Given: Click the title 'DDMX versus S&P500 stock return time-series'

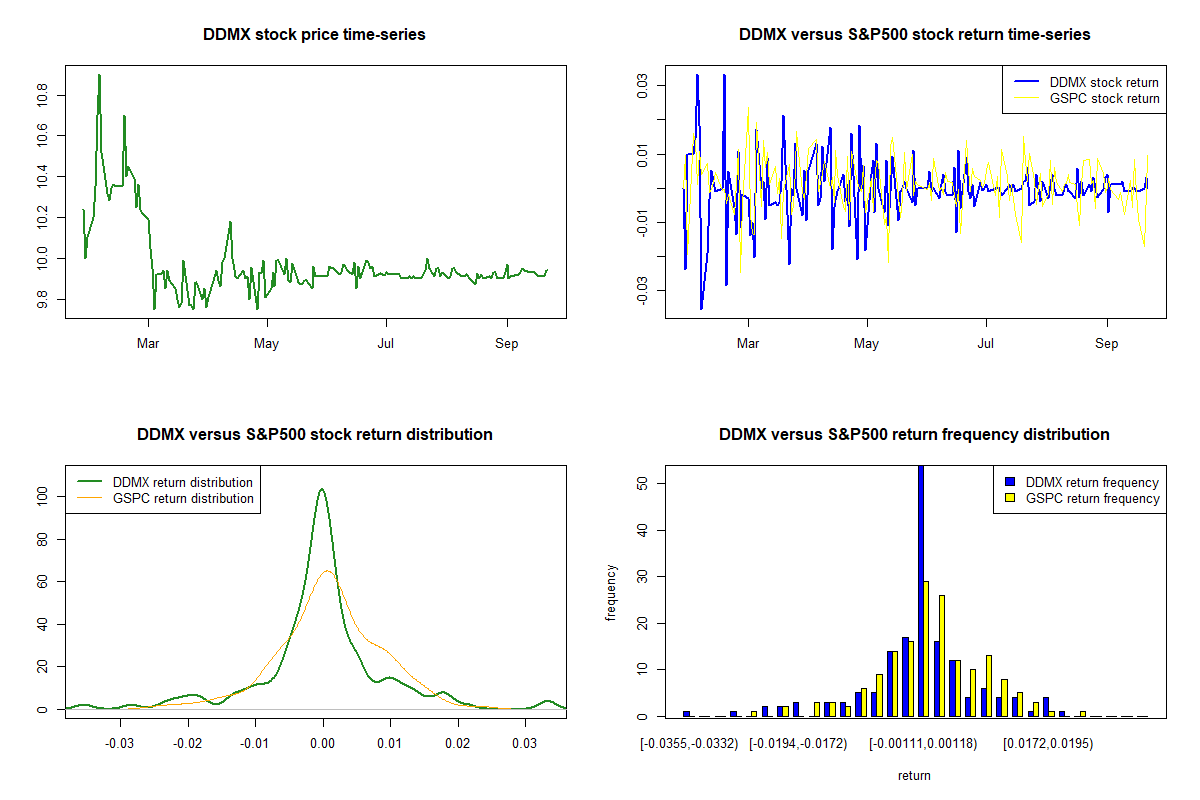Looking at the screenshot, I should point(914,35).
